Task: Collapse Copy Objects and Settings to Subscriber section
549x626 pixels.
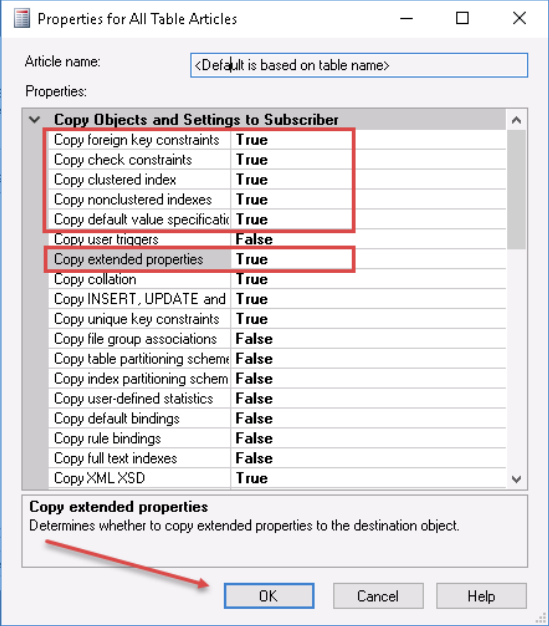Action: (35, 119)
